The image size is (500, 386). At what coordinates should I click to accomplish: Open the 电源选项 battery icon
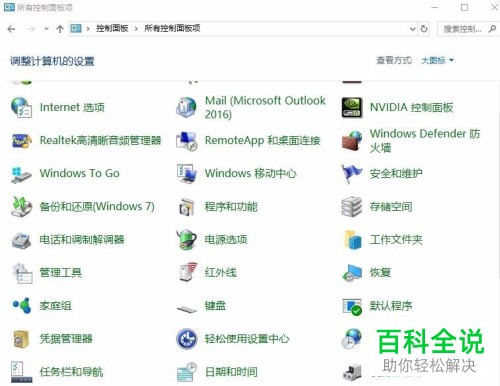(x=186, y=239)
